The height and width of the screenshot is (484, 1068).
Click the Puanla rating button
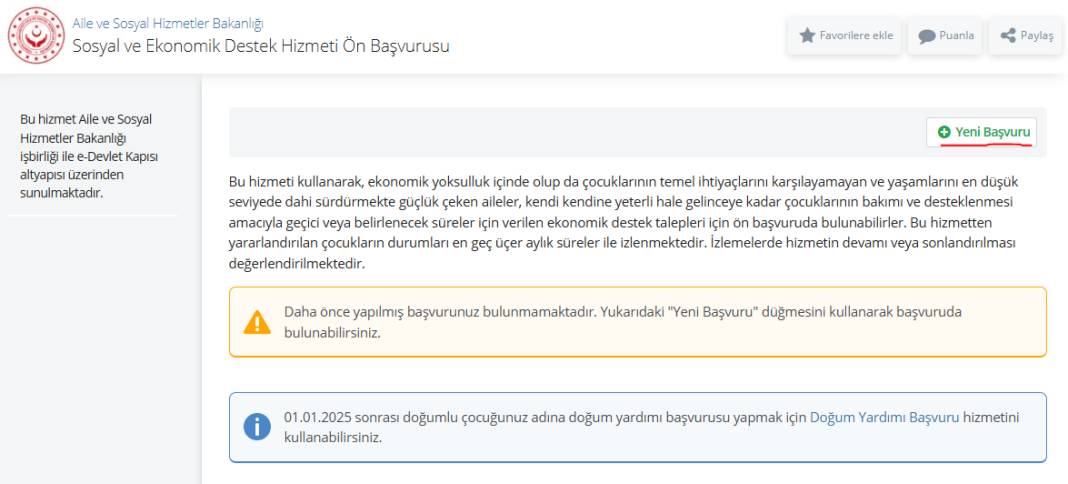945,35
